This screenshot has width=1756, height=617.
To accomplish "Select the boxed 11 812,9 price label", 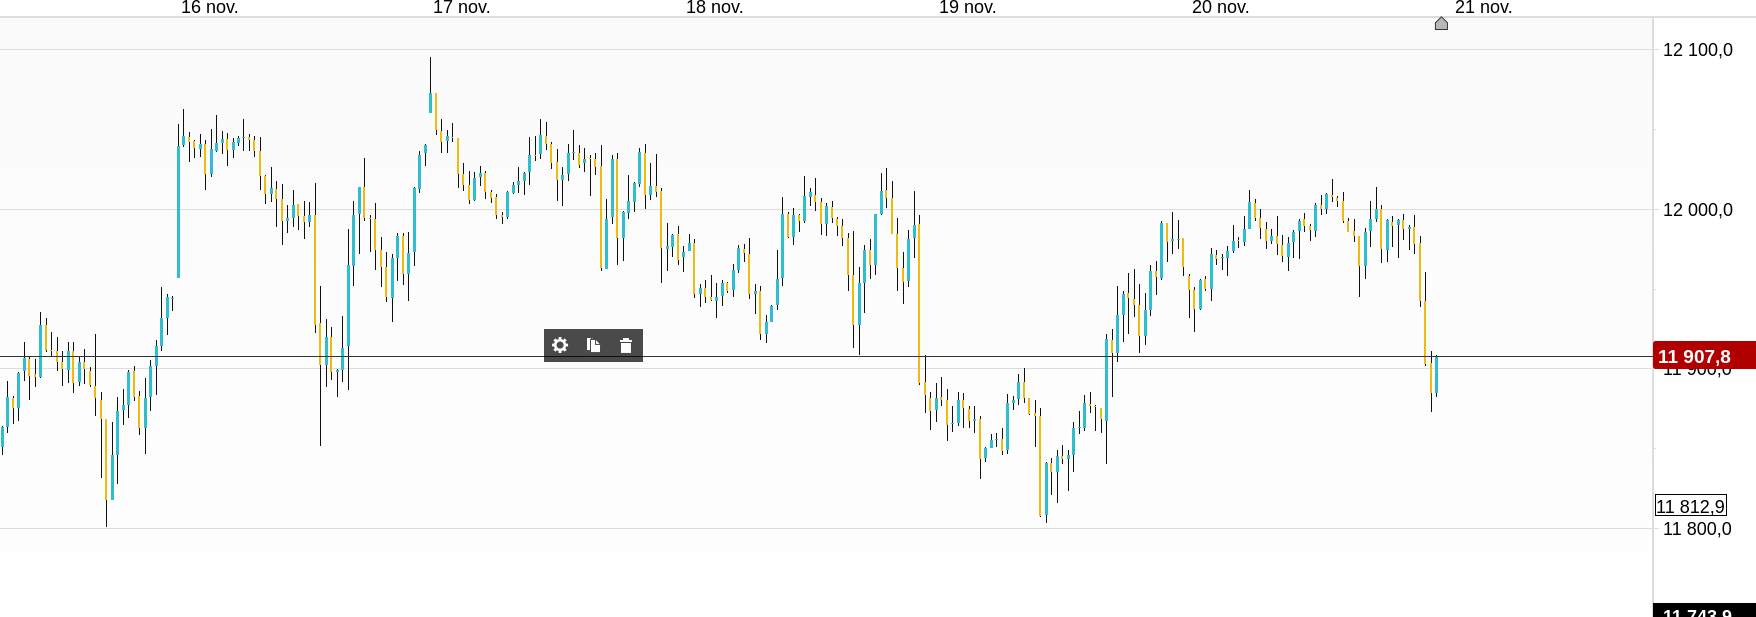I will pos(1690,506).
